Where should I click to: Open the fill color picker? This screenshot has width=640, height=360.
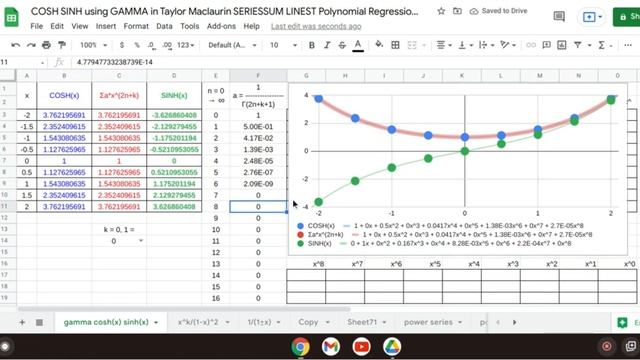379,44
